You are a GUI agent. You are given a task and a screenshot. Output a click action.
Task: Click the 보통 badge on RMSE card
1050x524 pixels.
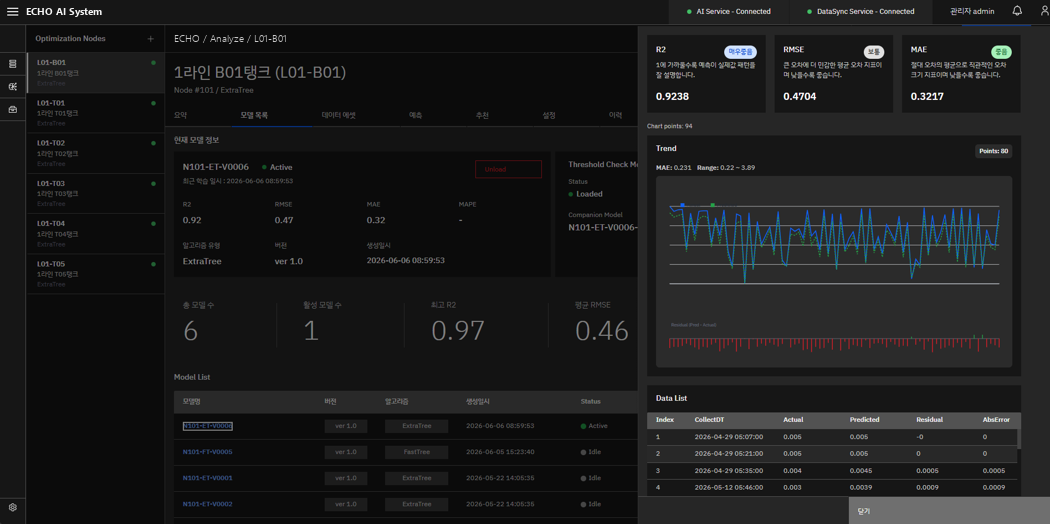point(874,52)
